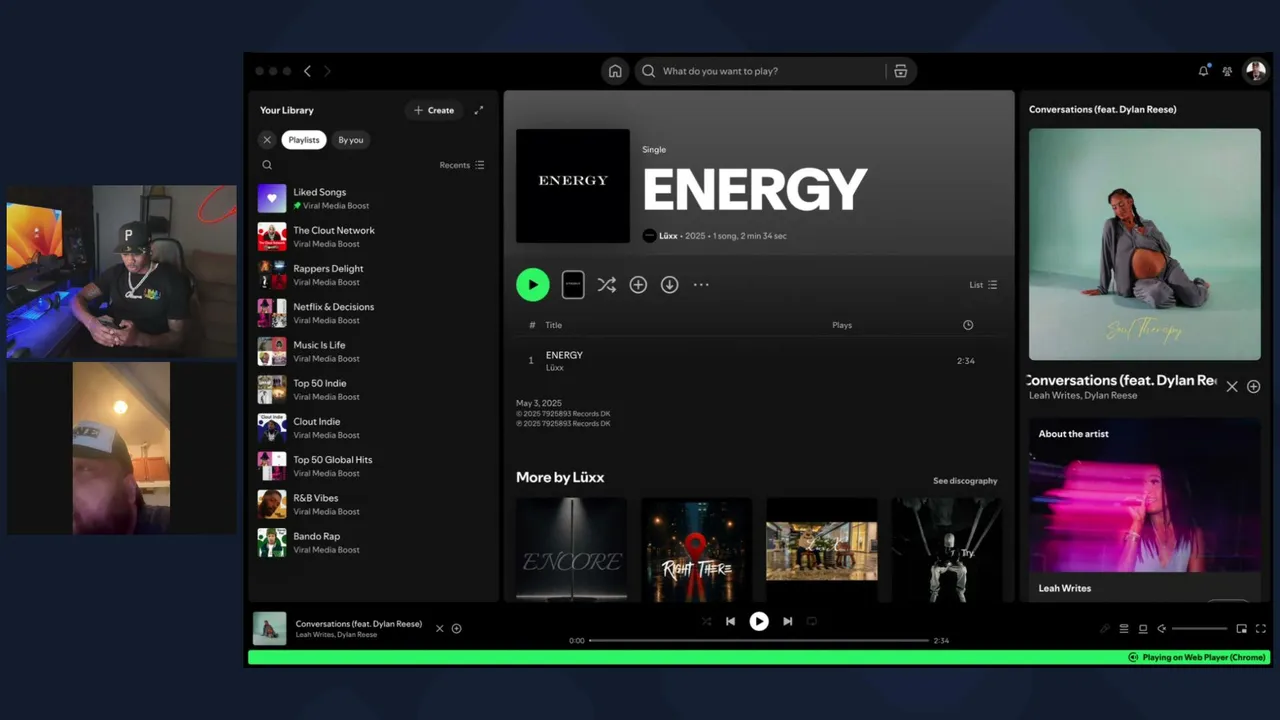The height and width of the screenshot is (720, 1280).
Task: Click play in the bottom player bar
Action: [759, 621]
